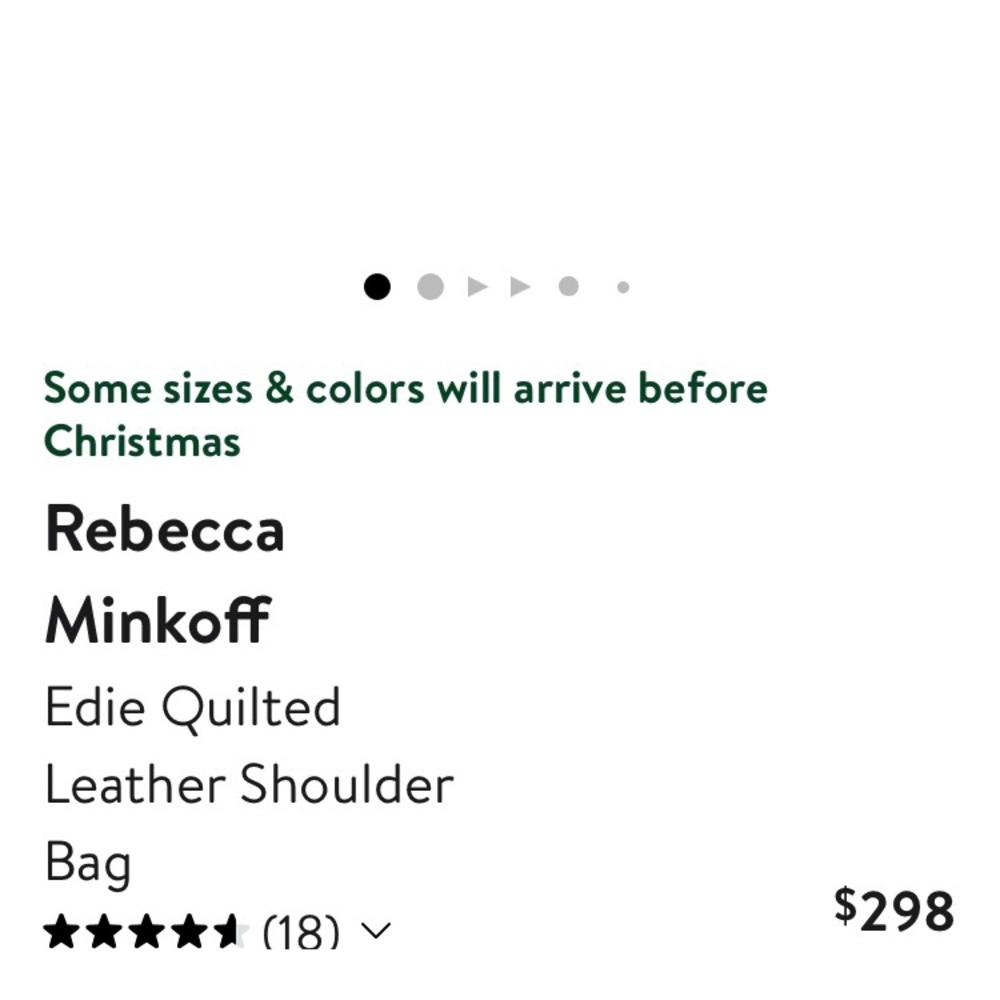Jump to another image using the carousel indicator strip
This screenshot has height=1000, width=1000.
pyautogui.click(x=500, y=287)
